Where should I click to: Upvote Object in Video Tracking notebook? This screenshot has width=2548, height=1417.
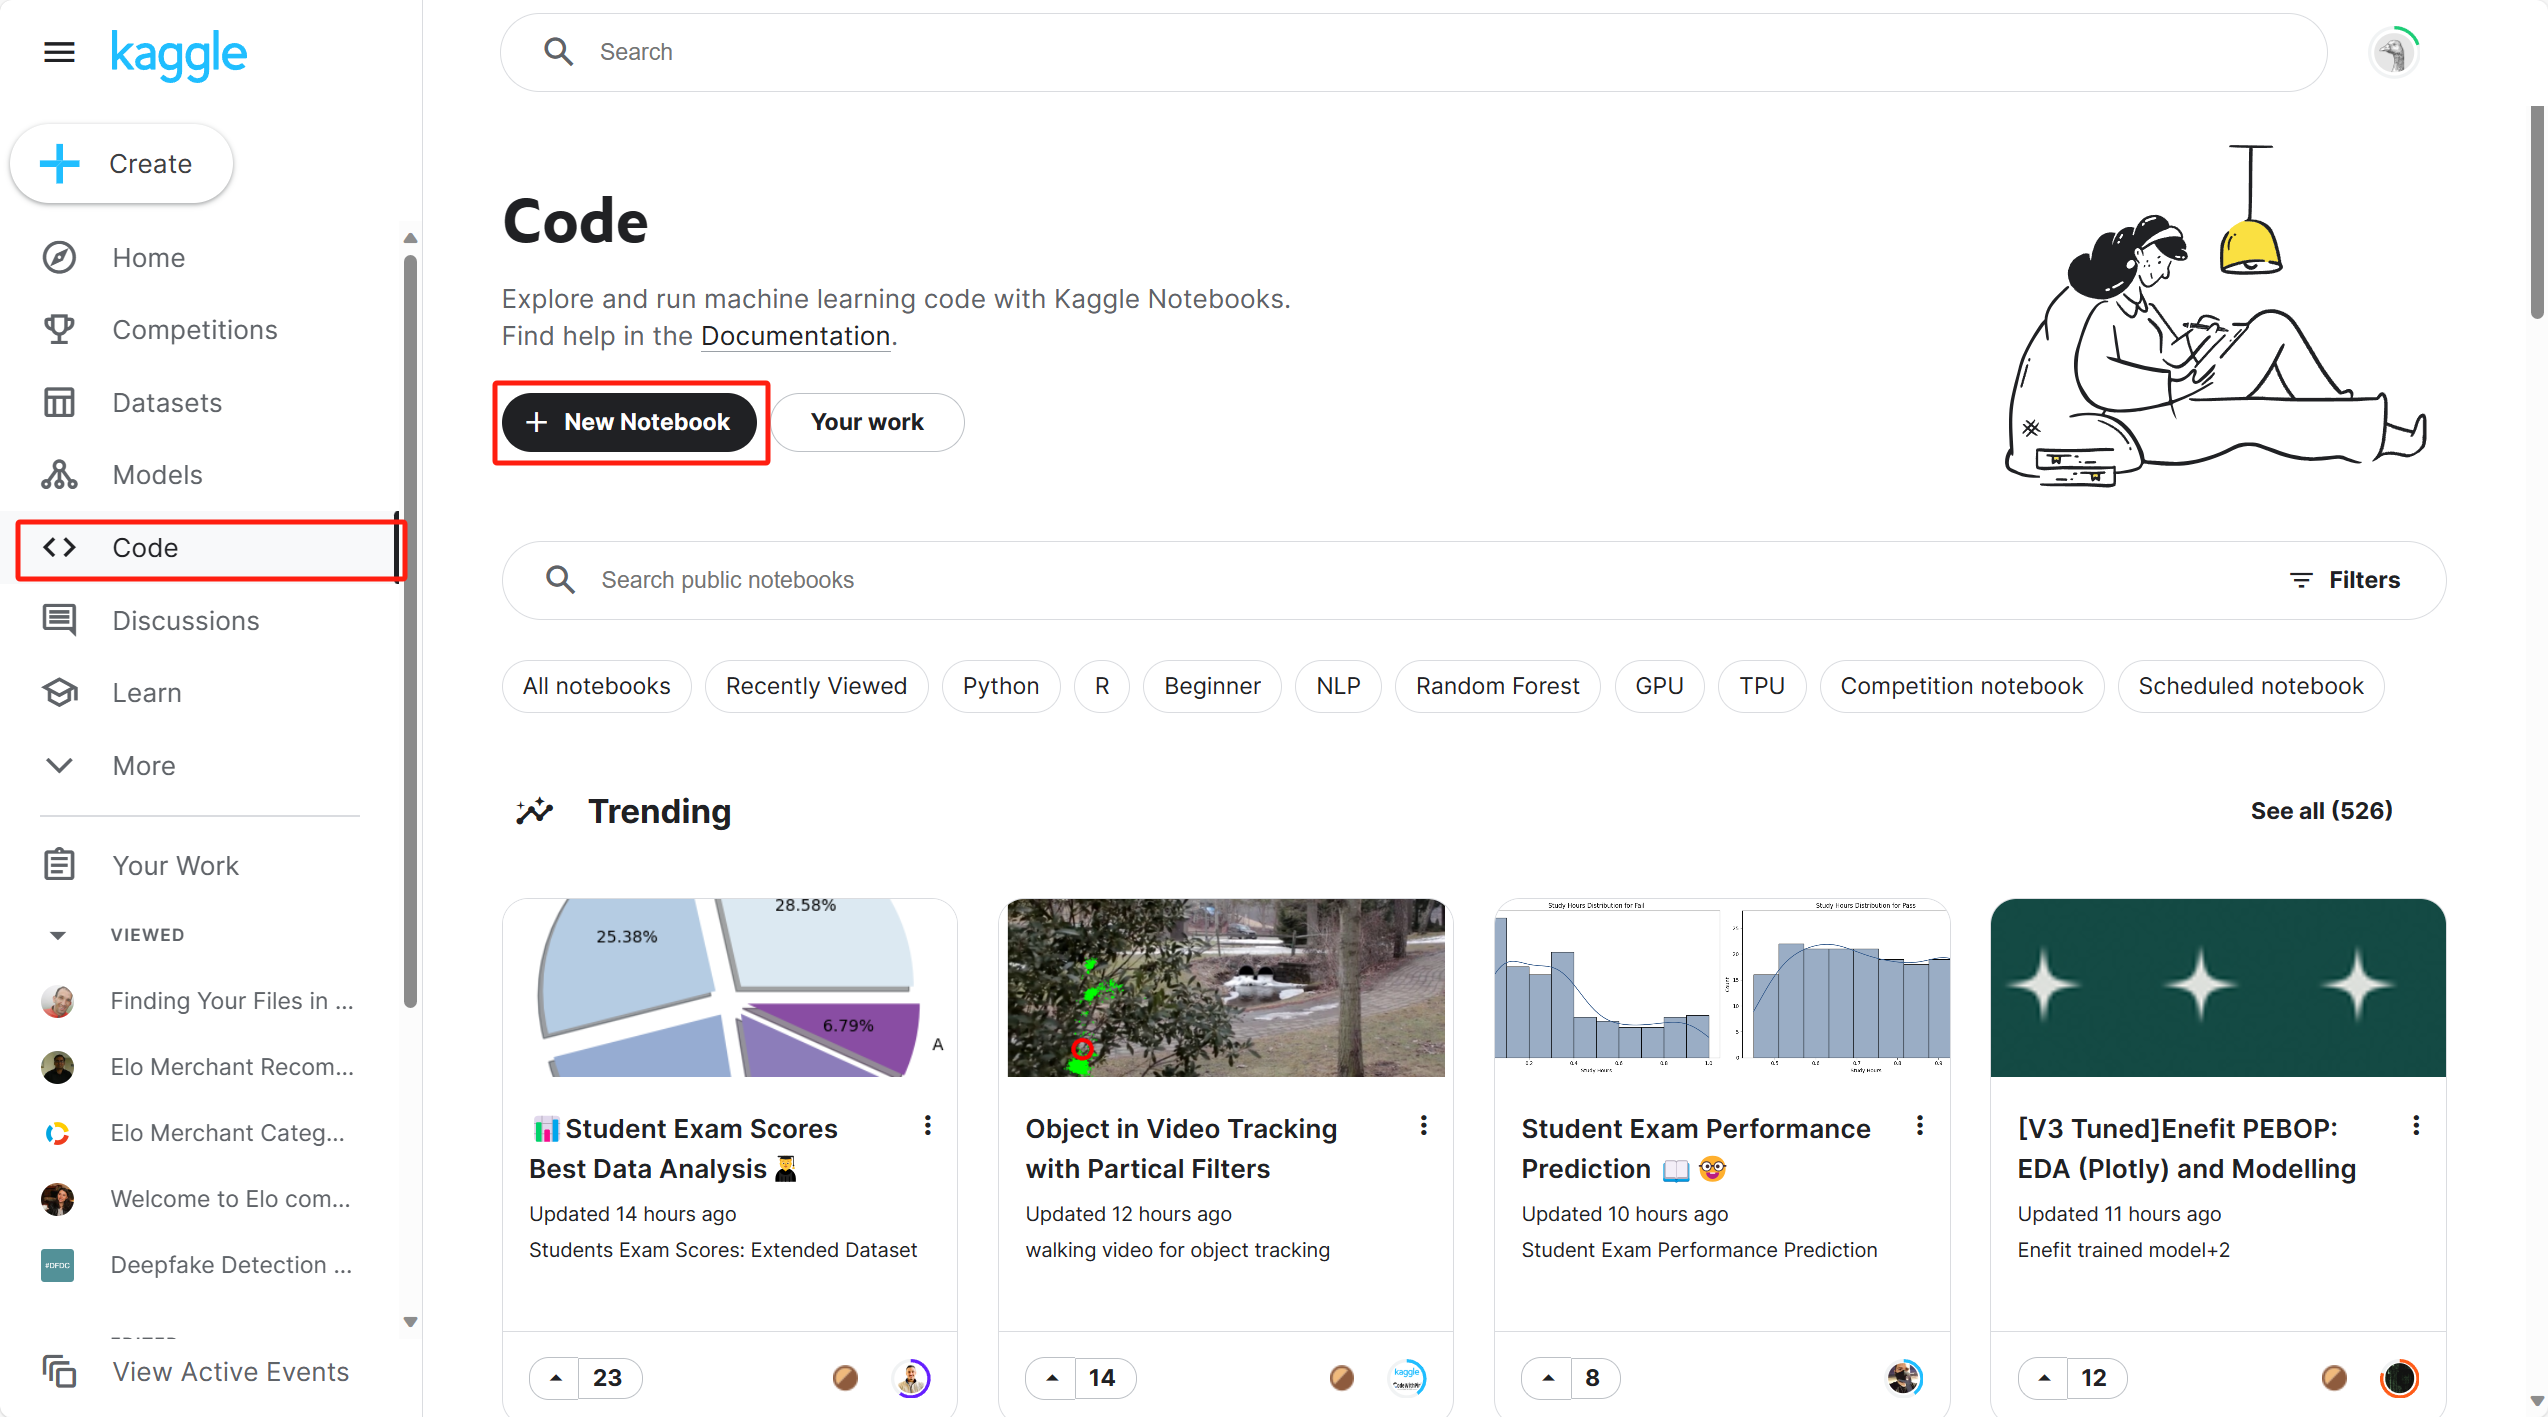pyautogui.click(x=1052, y=1377)
